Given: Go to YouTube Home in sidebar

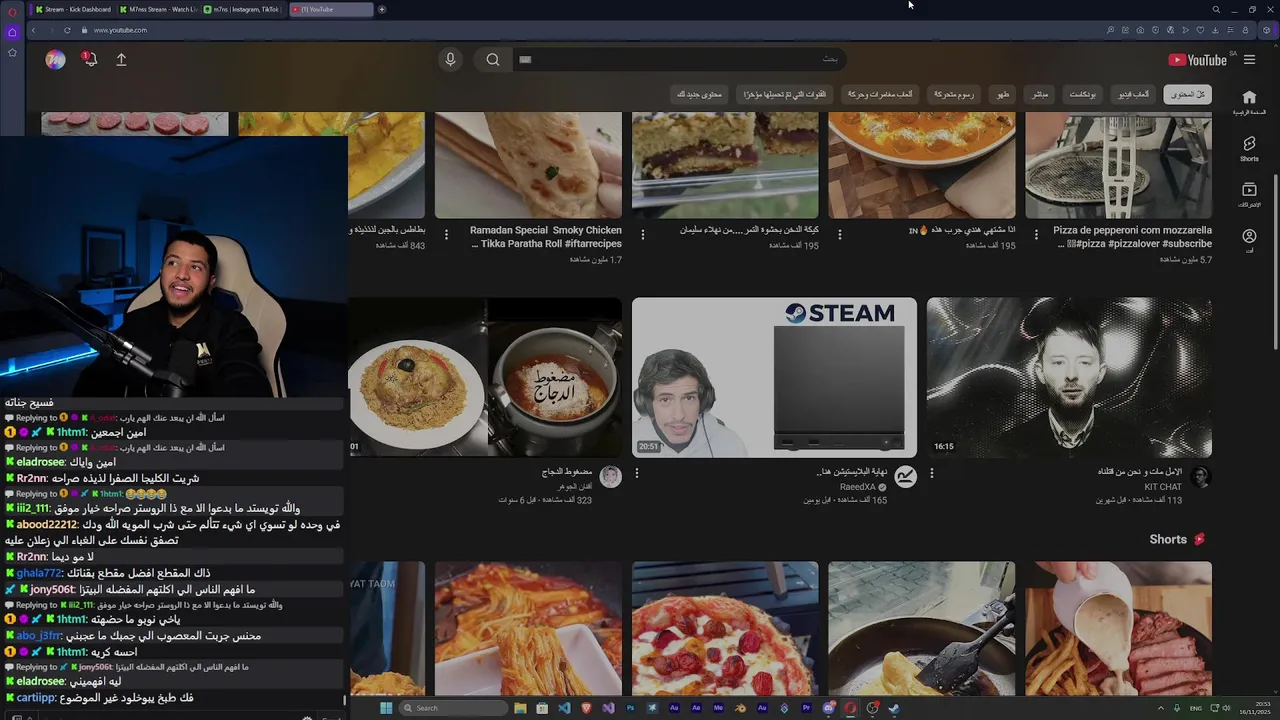Looking at the screenshot, I should (1249, 102).
